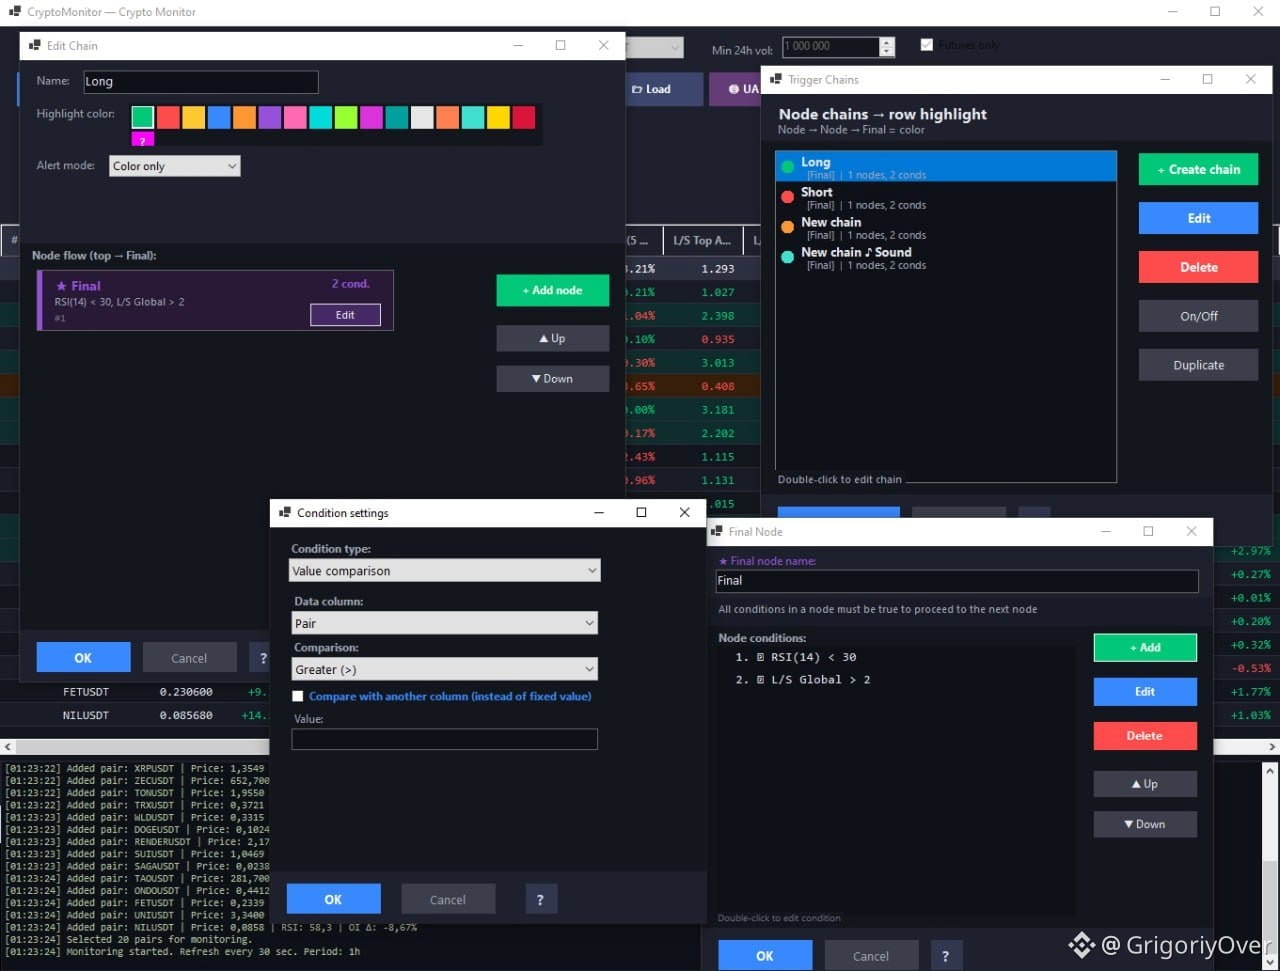Open help via '?' in Edit Chain window
Screen dimensions: 1280x971
pyautogui.click(x=263, y=657)
